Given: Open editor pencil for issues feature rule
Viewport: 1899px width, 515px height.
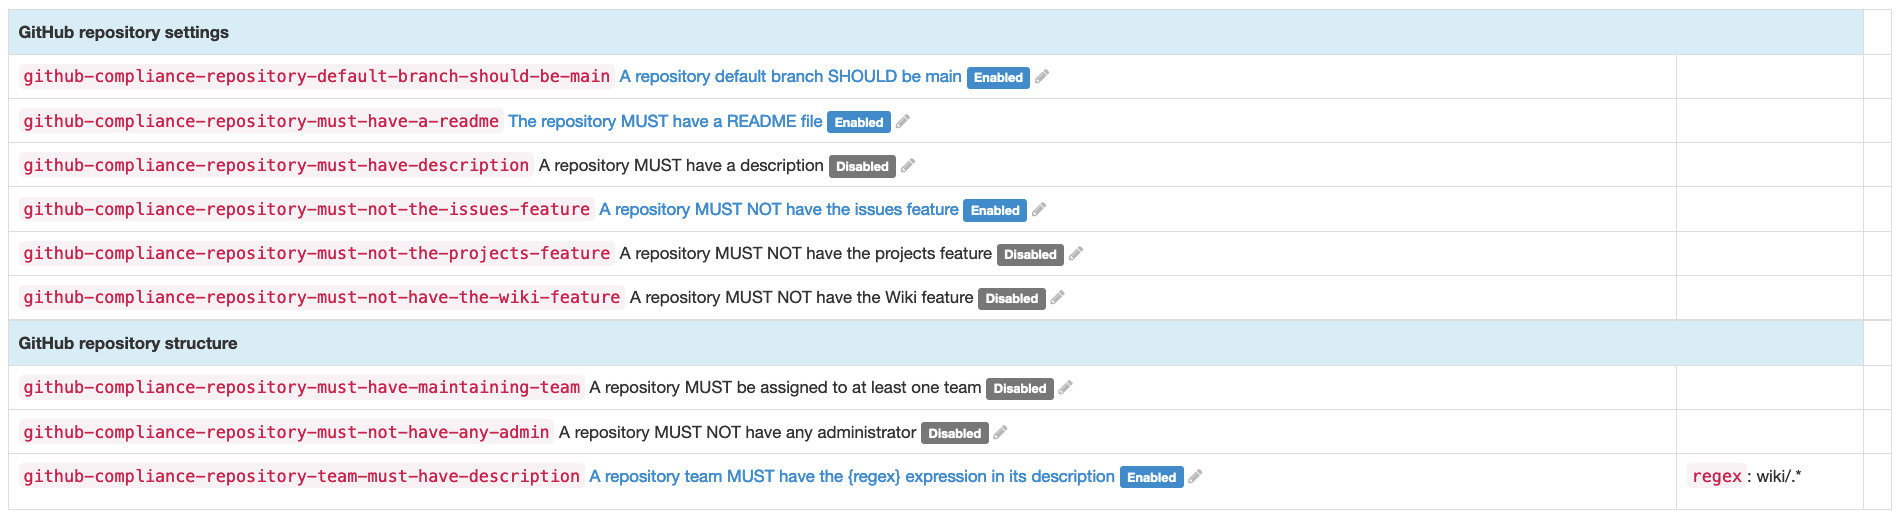Looking at the screenshot, I should (x=1039, y=210).
